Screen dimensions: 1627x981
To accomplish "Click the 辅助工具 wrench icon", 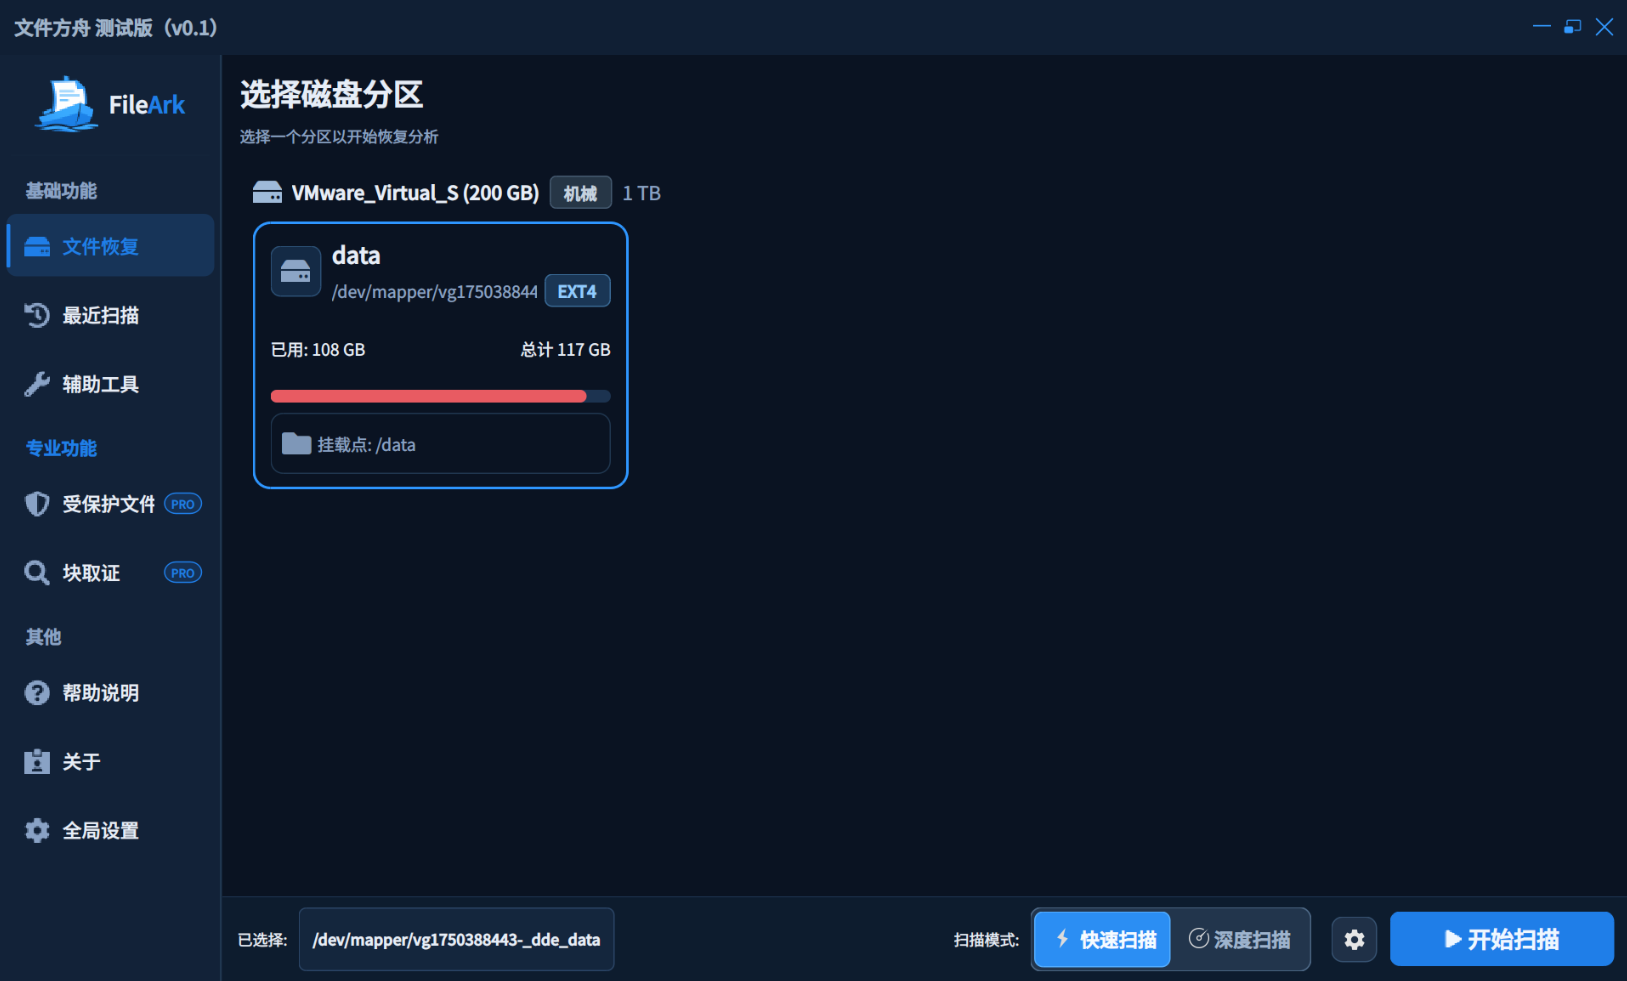I will [x=36, y=384].
